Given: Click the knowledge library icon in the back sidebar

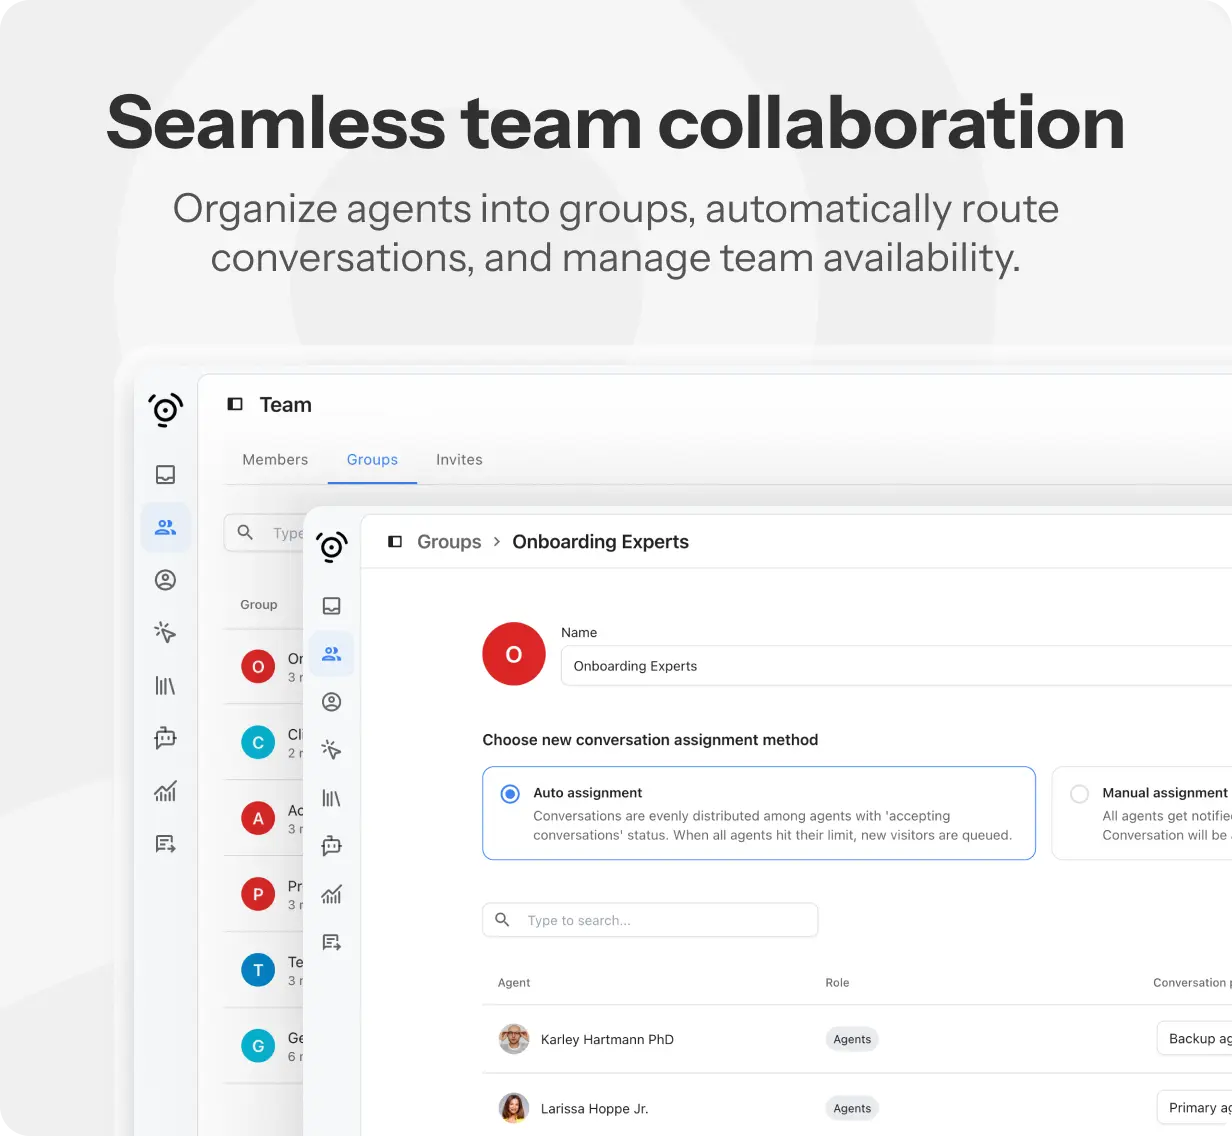Looking at the screenshot, I should pyautogui.click(x=165, y=686).
